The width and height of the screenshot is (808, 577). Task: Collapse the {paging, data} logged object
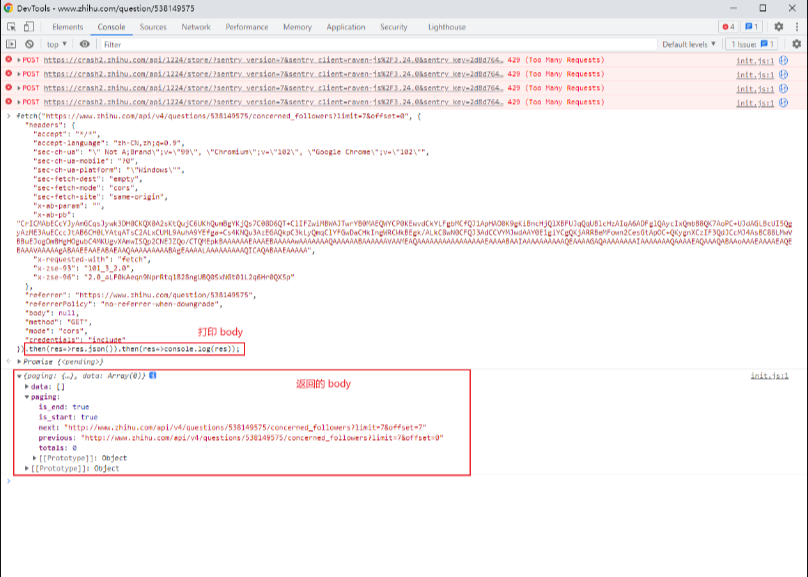click(19, 376)
